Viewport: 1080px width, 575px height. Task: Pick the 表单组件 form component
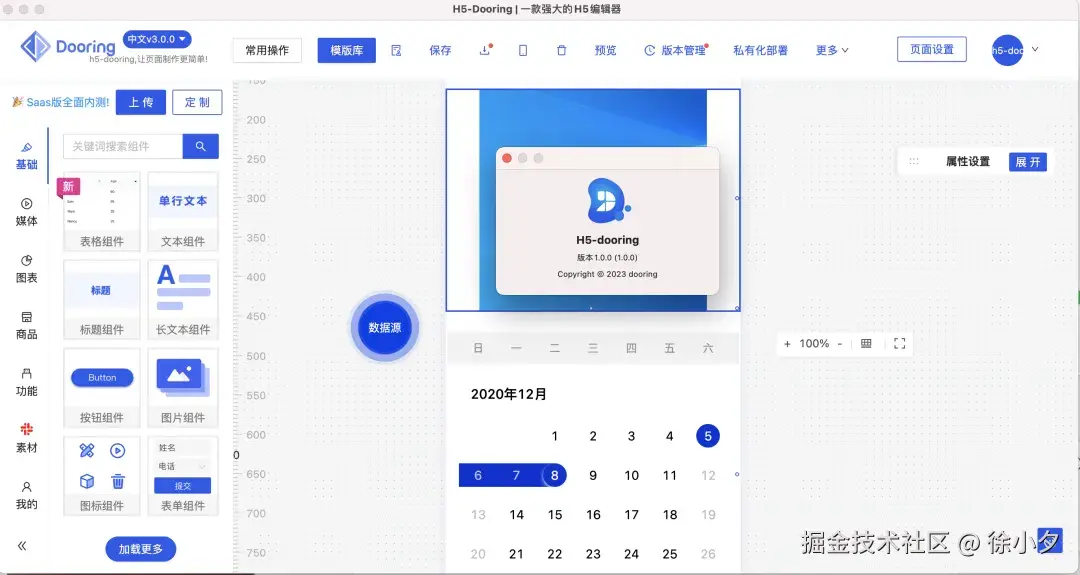(183, 476)
